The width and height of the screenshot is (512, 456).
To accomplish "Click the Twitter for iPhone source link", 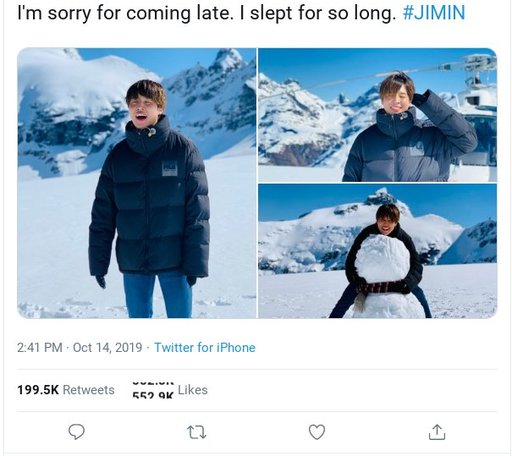I will (x=205, y=348).
